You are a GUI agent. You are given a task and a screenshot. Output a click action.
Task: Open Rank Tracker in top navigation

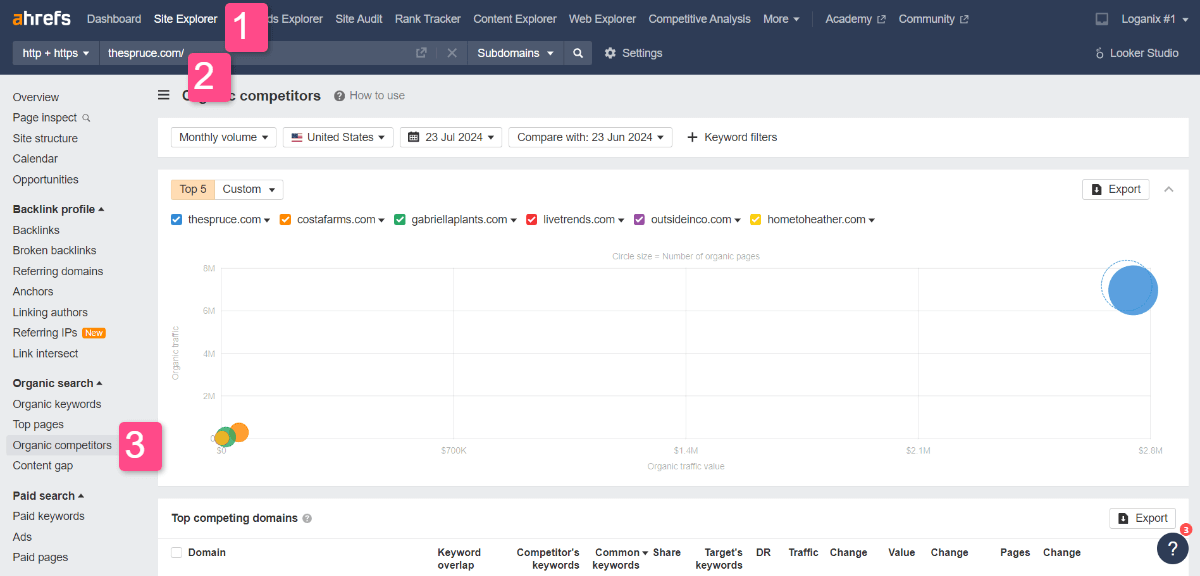(428, 19)
